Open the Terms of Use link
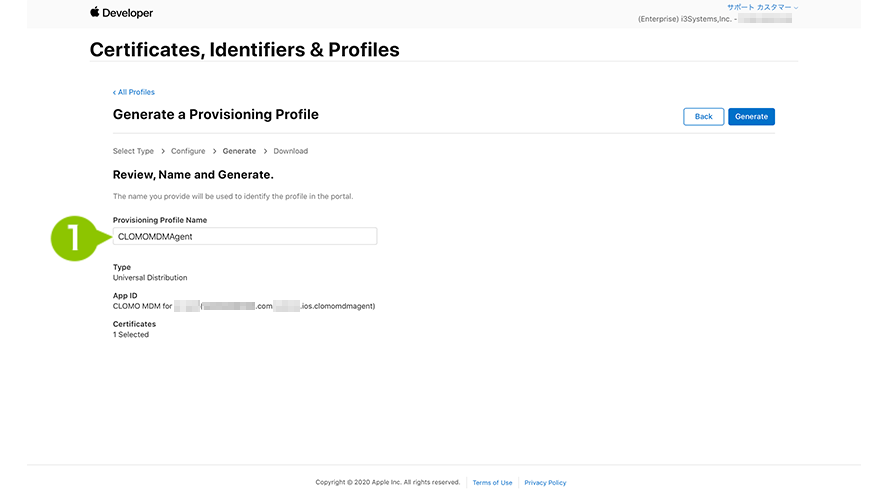Screen dimensions: 889x500 (492, 483)
